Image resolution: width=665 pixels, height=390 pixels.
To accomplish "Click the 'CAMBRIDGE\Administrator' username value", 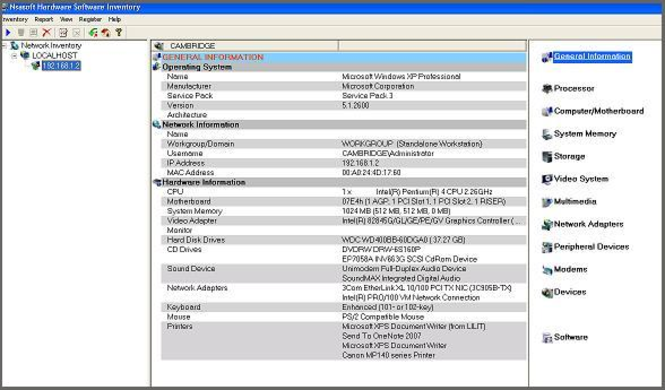I will 388,153.
